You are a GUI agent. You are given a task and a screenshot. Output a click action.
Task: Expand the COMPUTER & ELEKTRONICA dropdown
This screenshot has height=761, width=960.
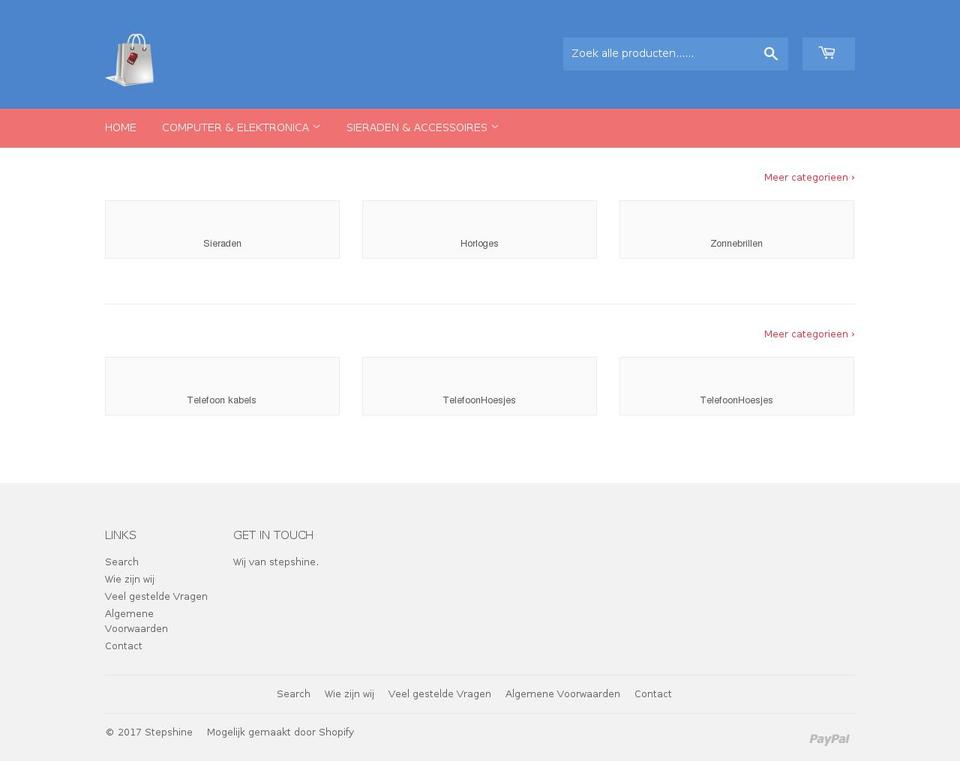coord(241,127)
